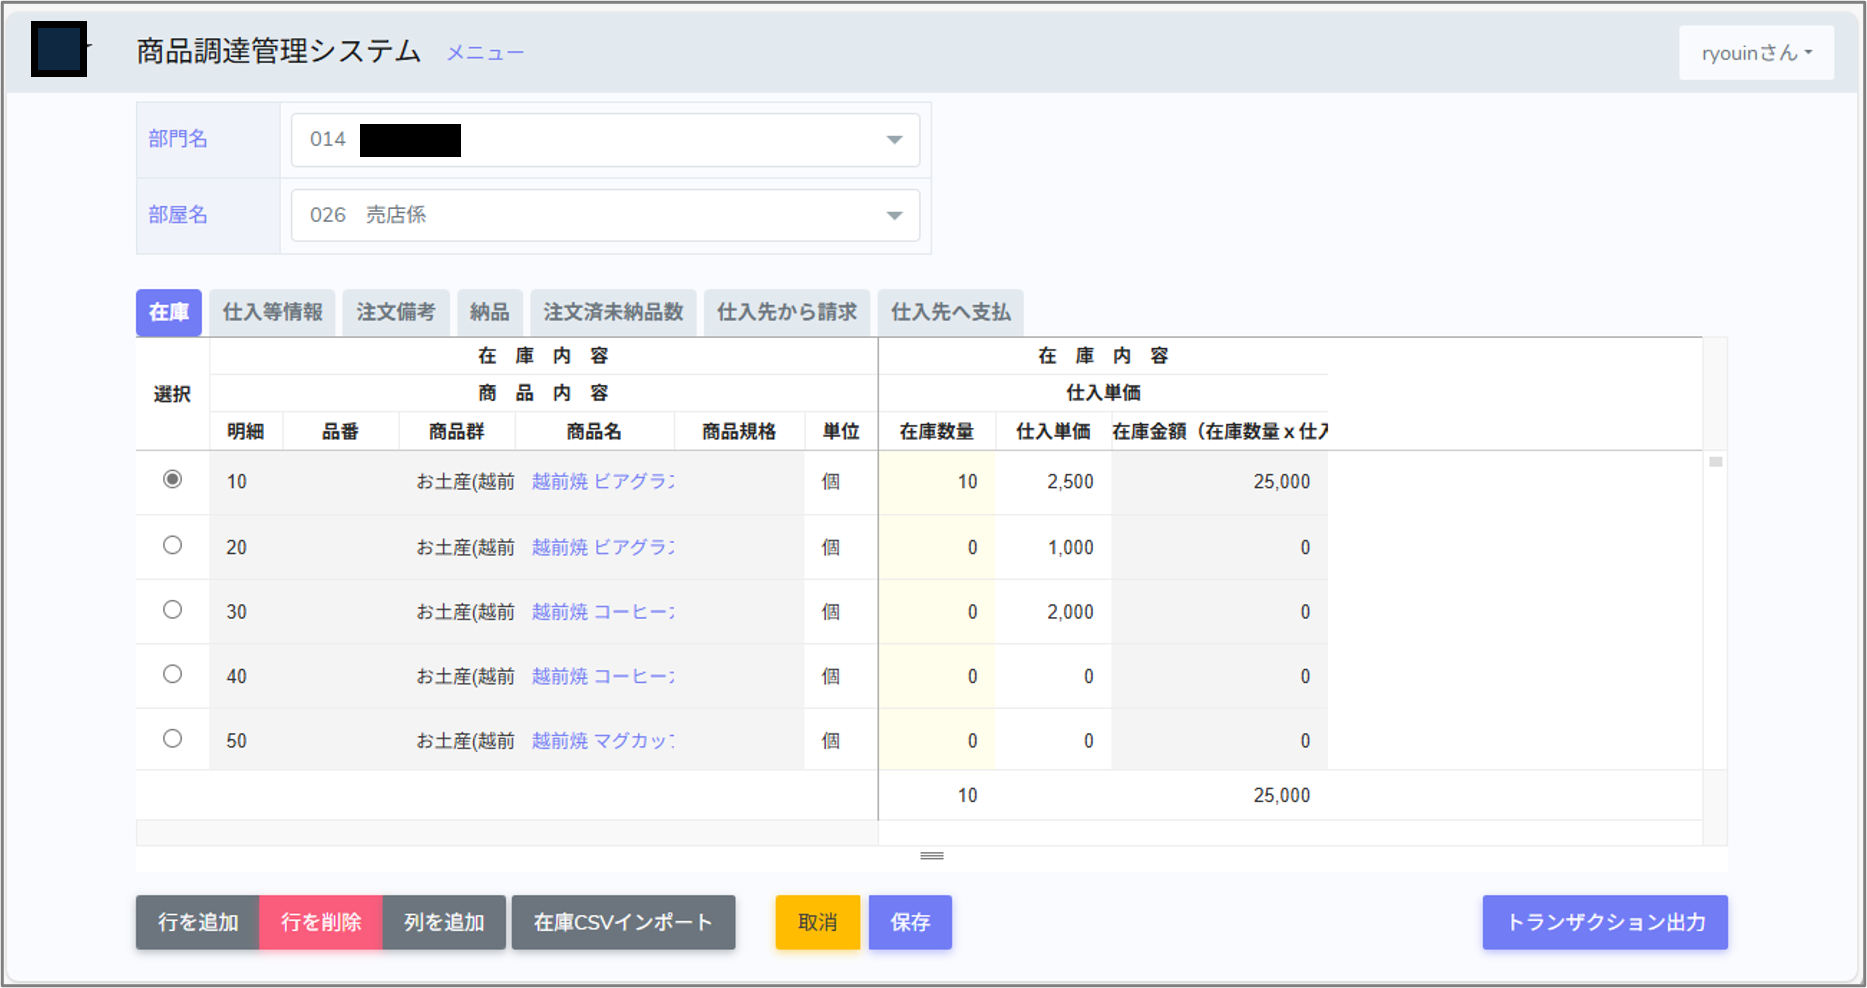Screen dimensions: 1867x988
Task: Click the 在庫CSVインポート button
Action: pos(623,922)
